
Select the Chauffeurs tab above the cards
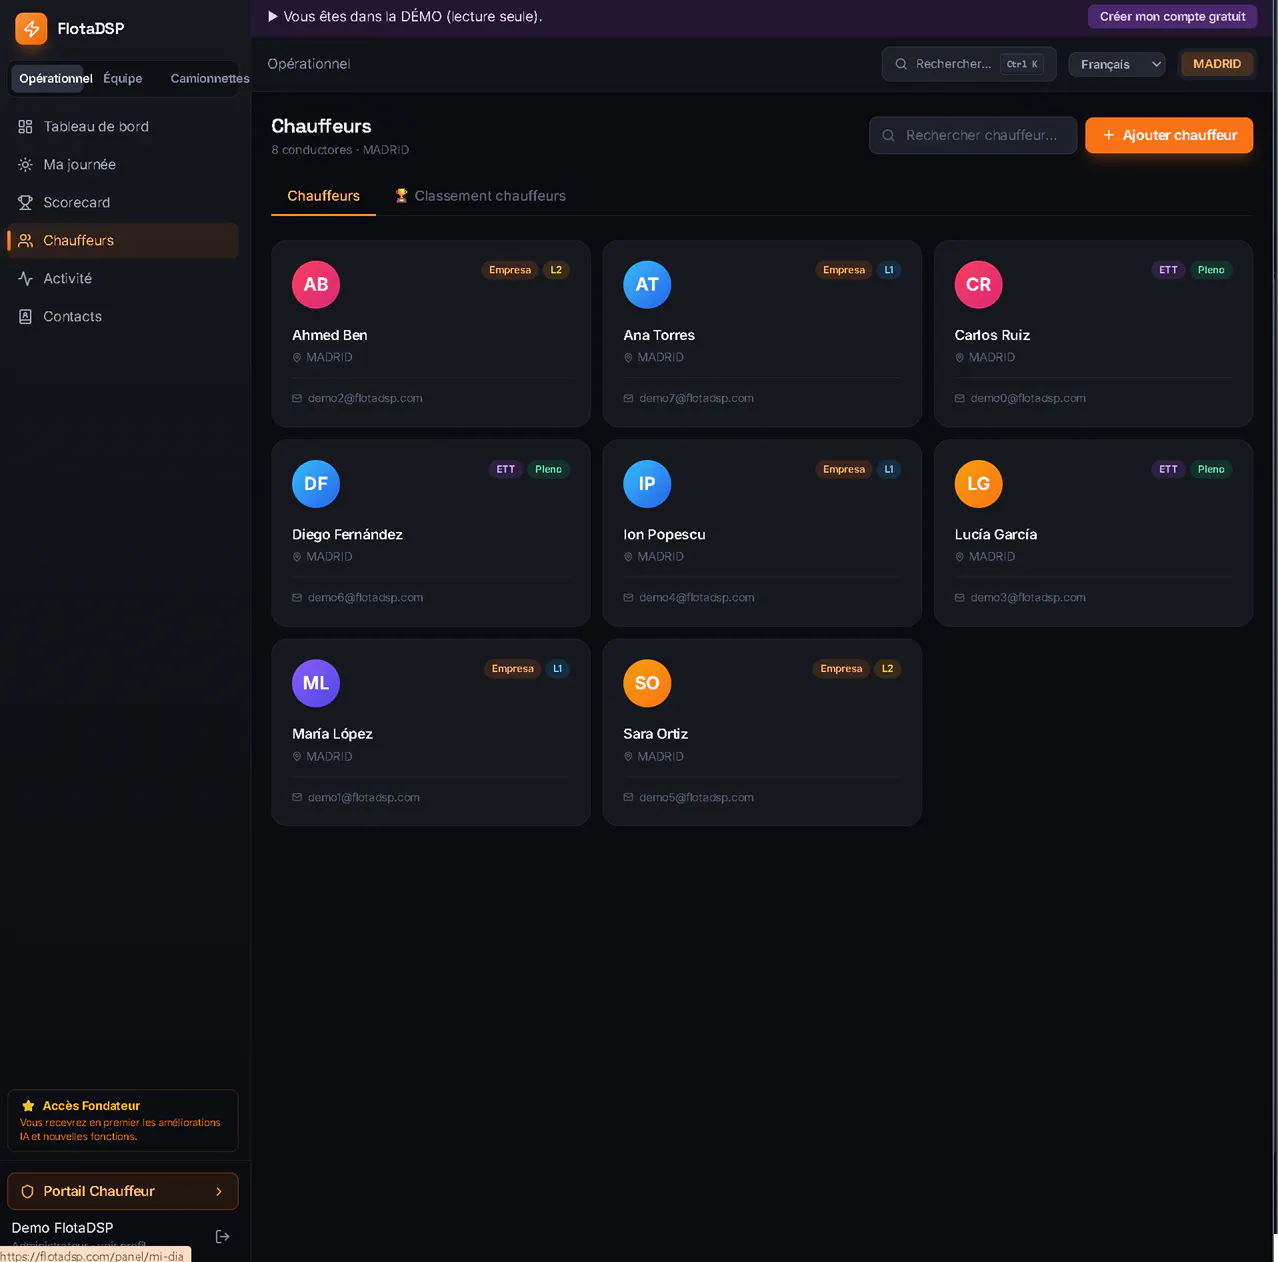323,196
